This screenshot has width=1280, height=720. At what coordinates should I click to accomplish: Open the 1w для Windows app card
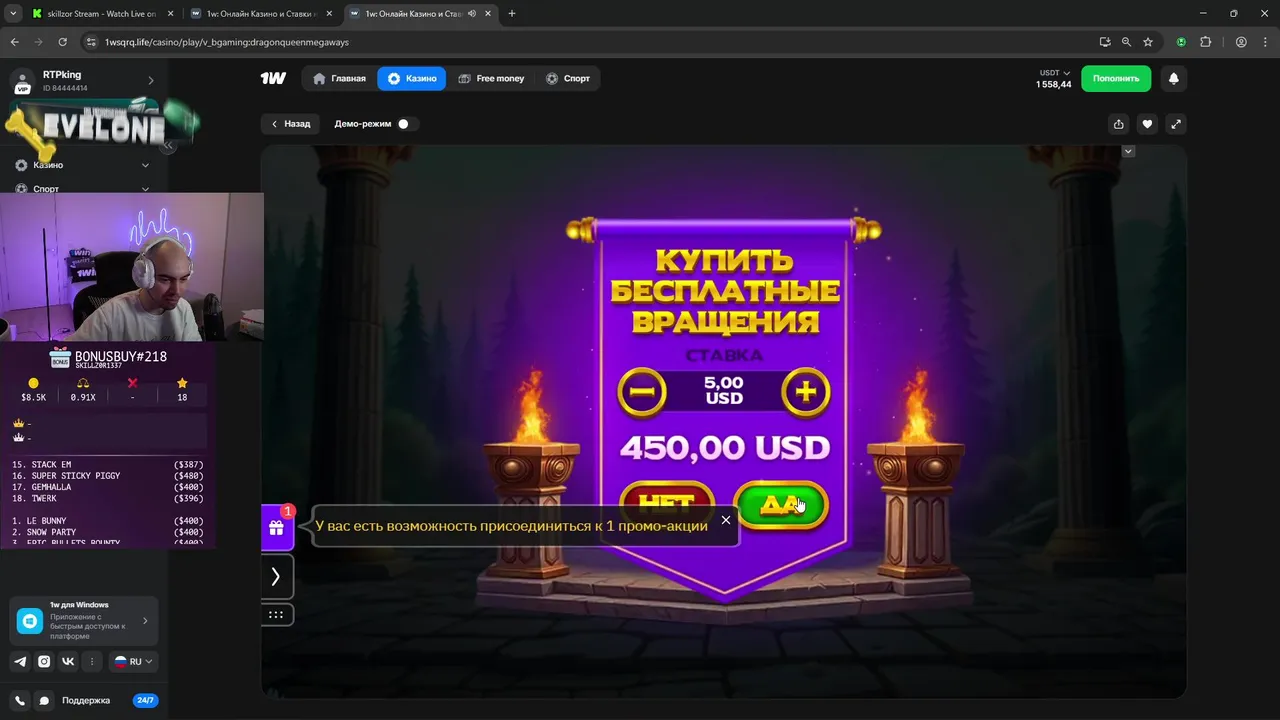point(84,621)
